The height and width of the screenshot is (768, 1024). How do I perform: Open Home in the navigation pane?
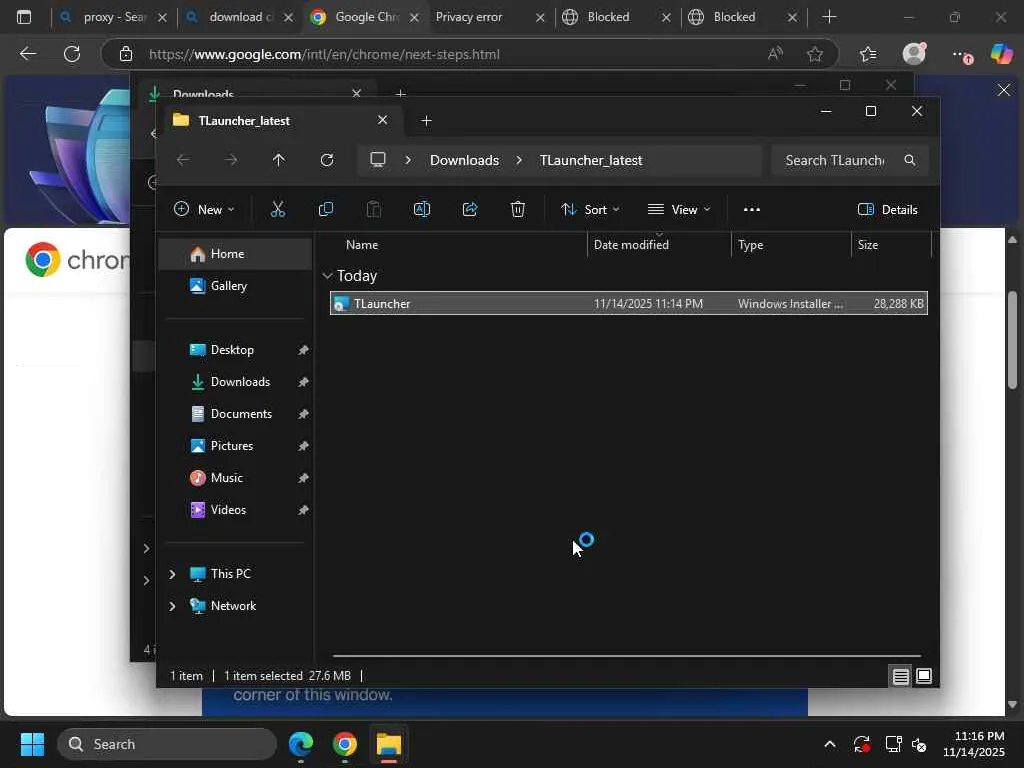pyautogui.click(x=235, y=253)
